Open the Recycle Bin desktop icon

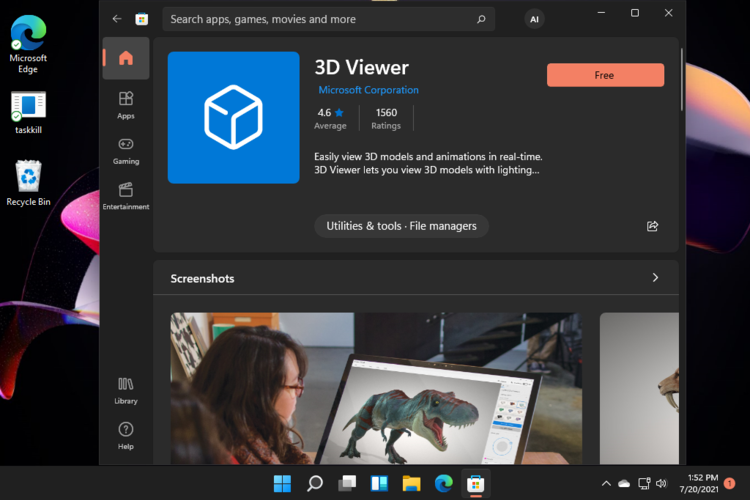(28, 182)
